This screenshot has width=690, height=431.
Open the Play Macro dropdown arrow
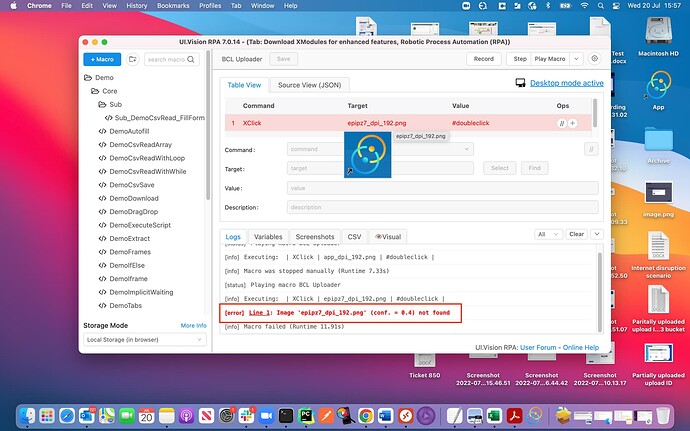576,59
